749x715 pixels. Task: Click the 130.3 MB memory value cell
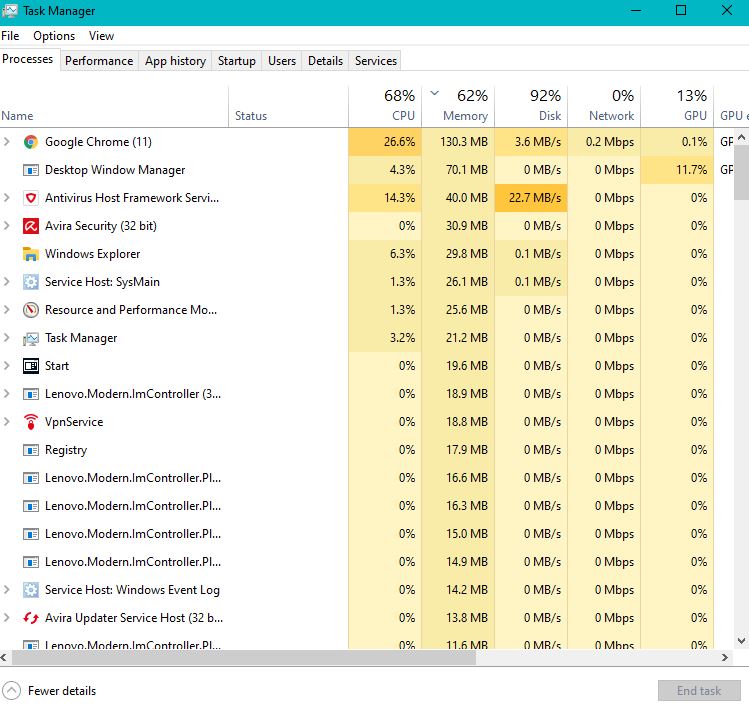(x=458, y=142)
